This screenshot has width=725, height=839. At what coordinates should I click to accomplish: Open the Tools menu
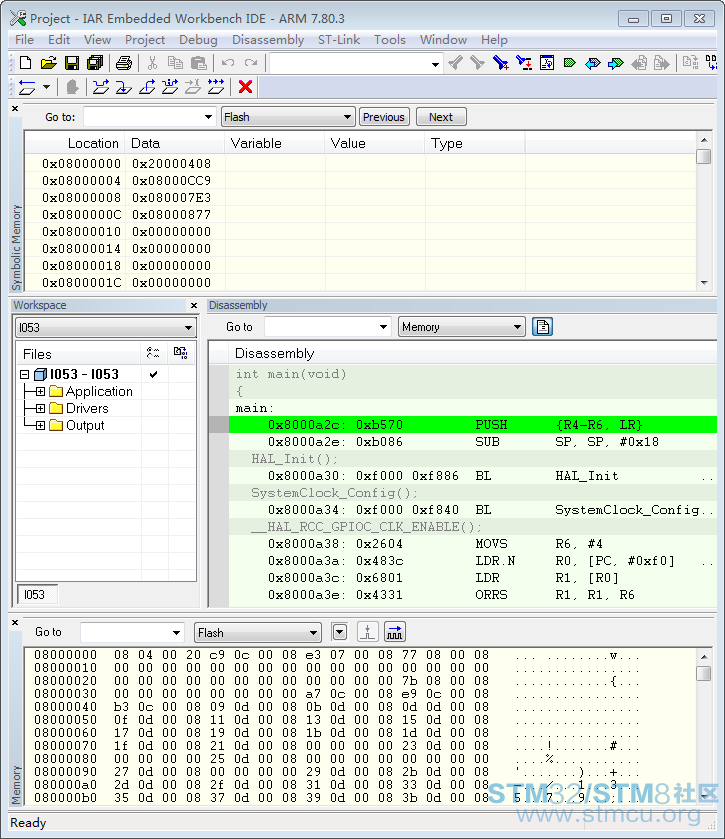tap(390, 40)
